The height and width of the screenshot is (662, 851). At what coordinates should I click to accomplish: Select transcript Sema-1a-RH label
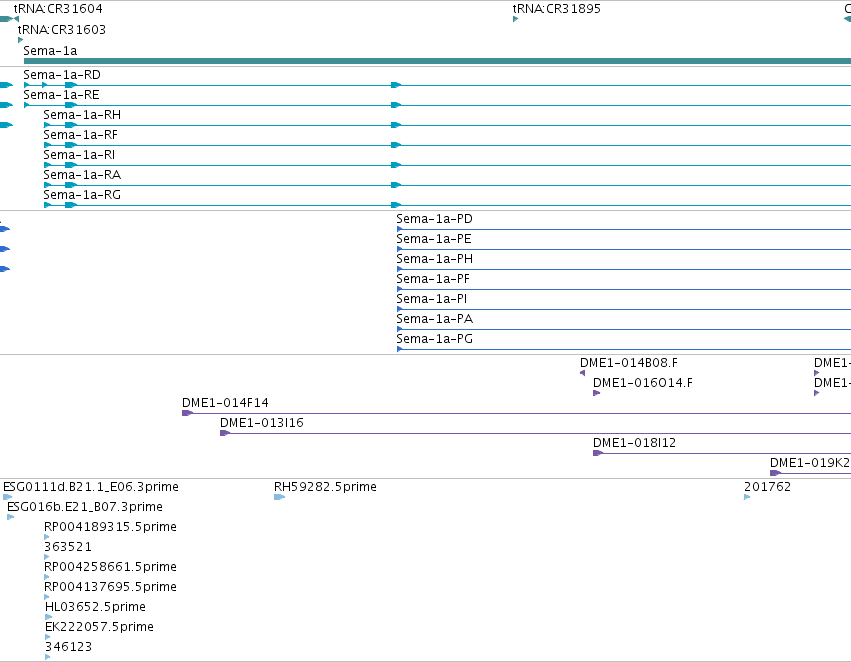pos(82,115)
